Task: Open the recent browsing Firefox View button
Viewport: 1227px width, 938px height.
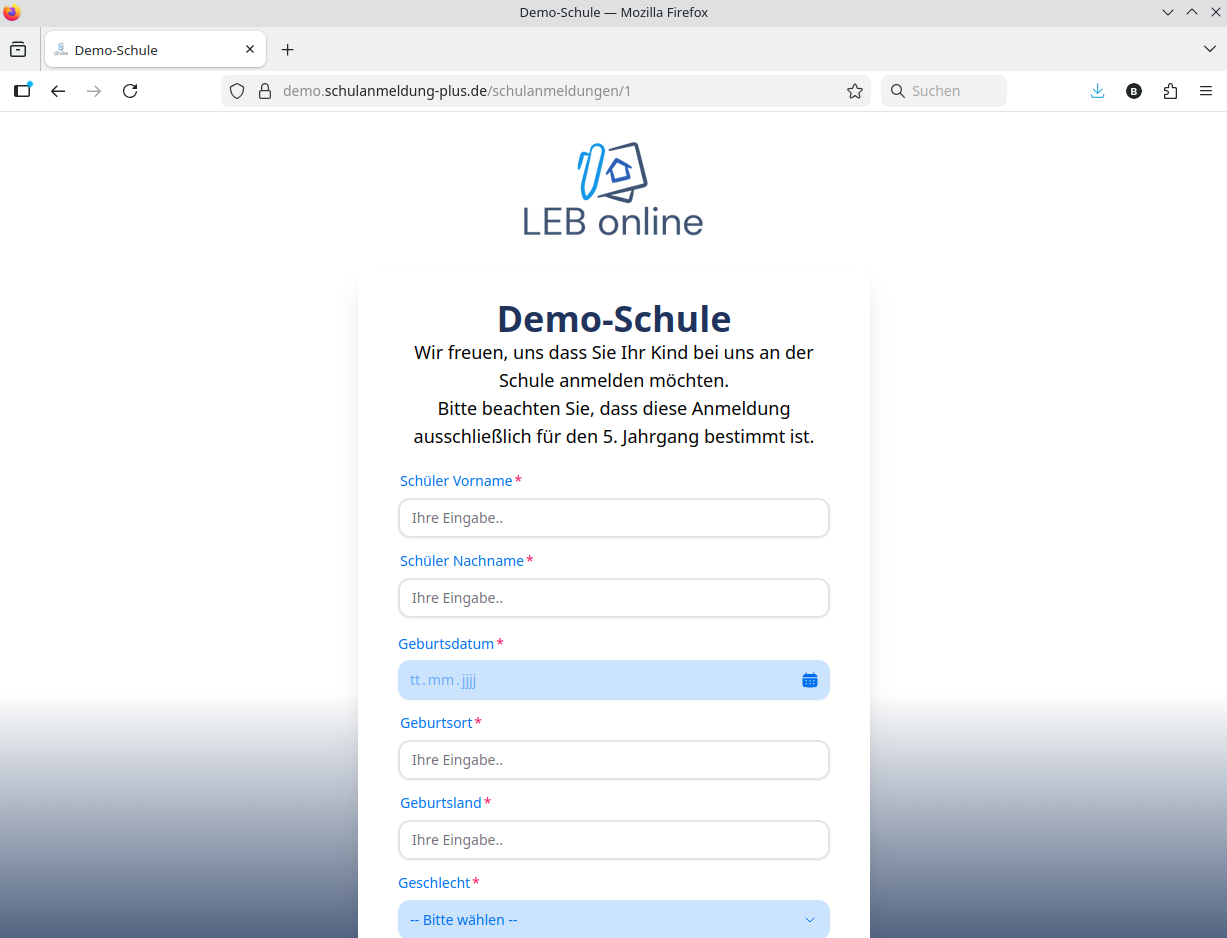Action: point(18,49)
